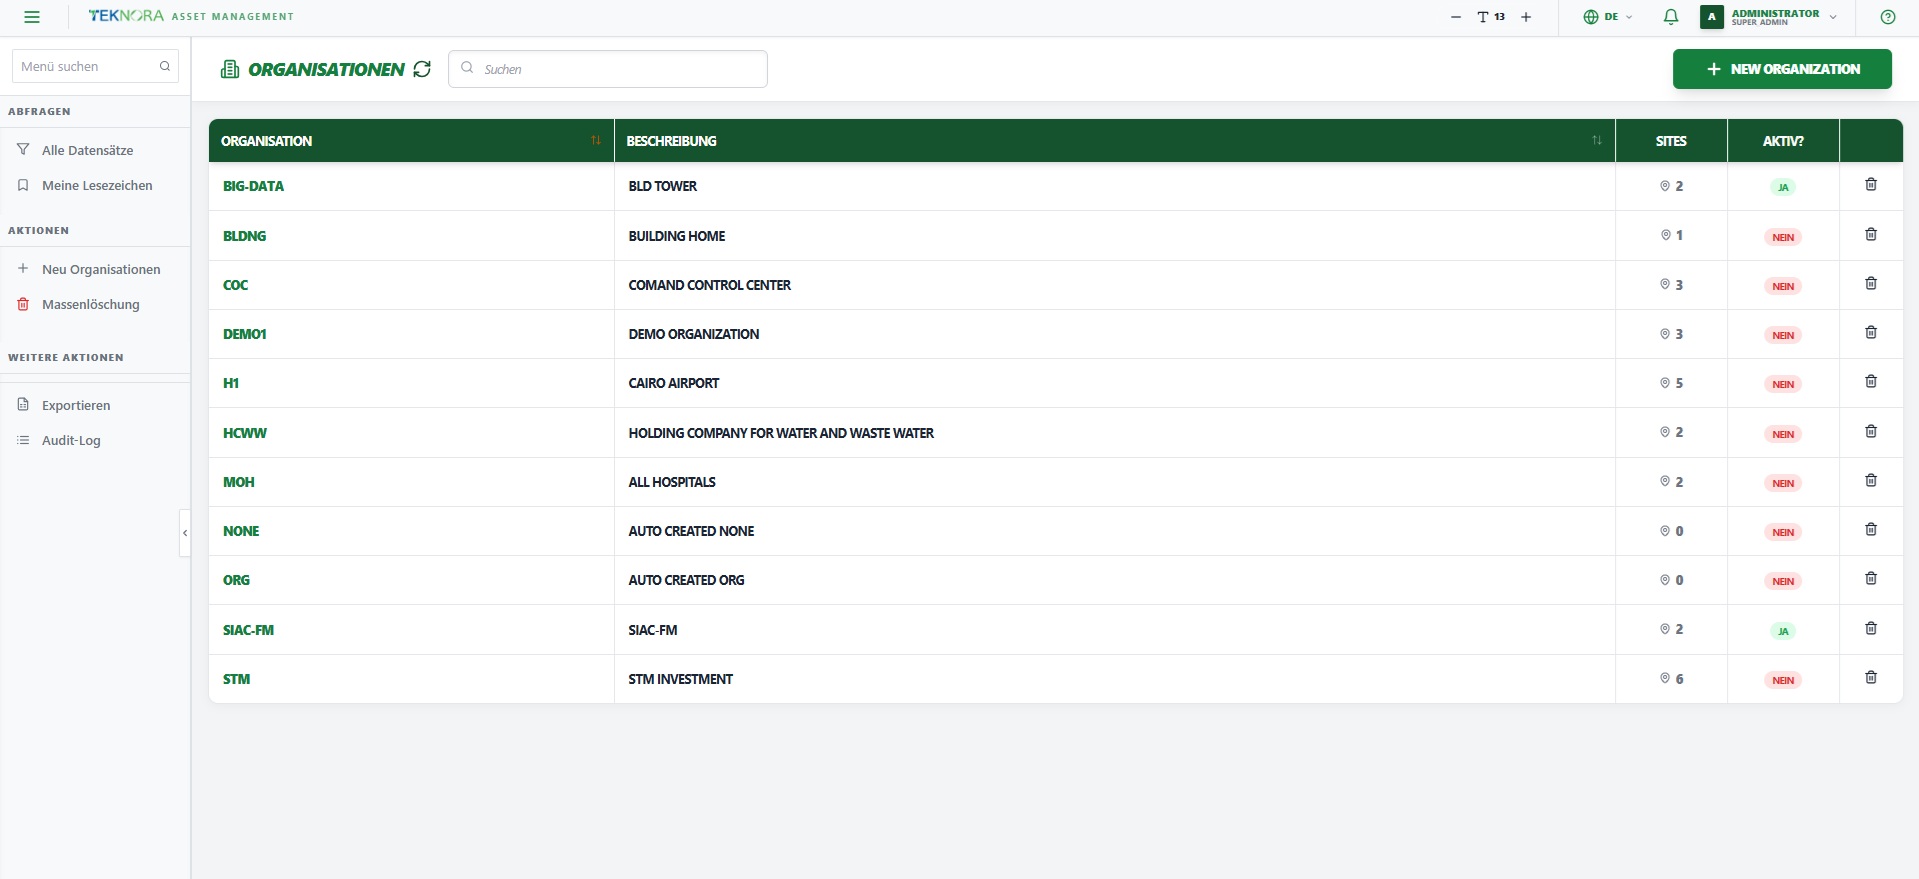Increase font size with plus icon
Image resolution: width=1919 pixels, height=879 pixels.
[1526, 17]
